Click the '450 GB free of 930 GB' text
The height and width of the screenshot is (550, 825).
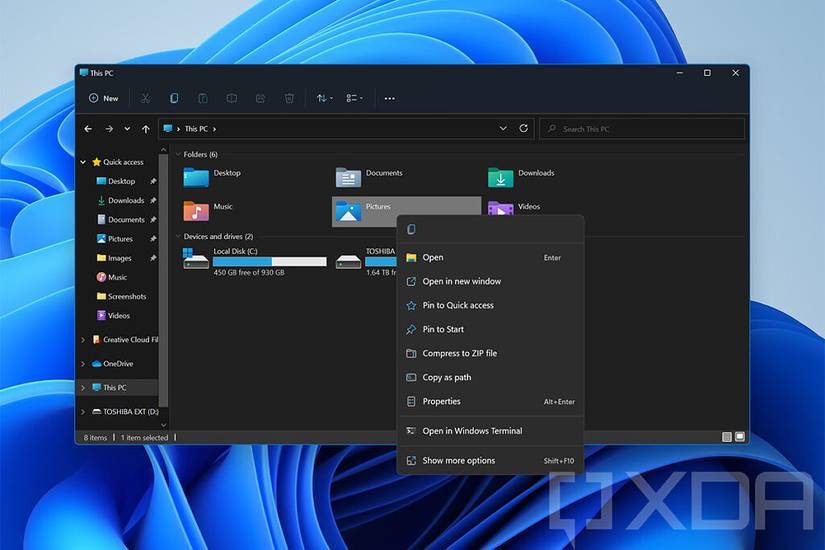pyautogui.click(x=249, y=273)
